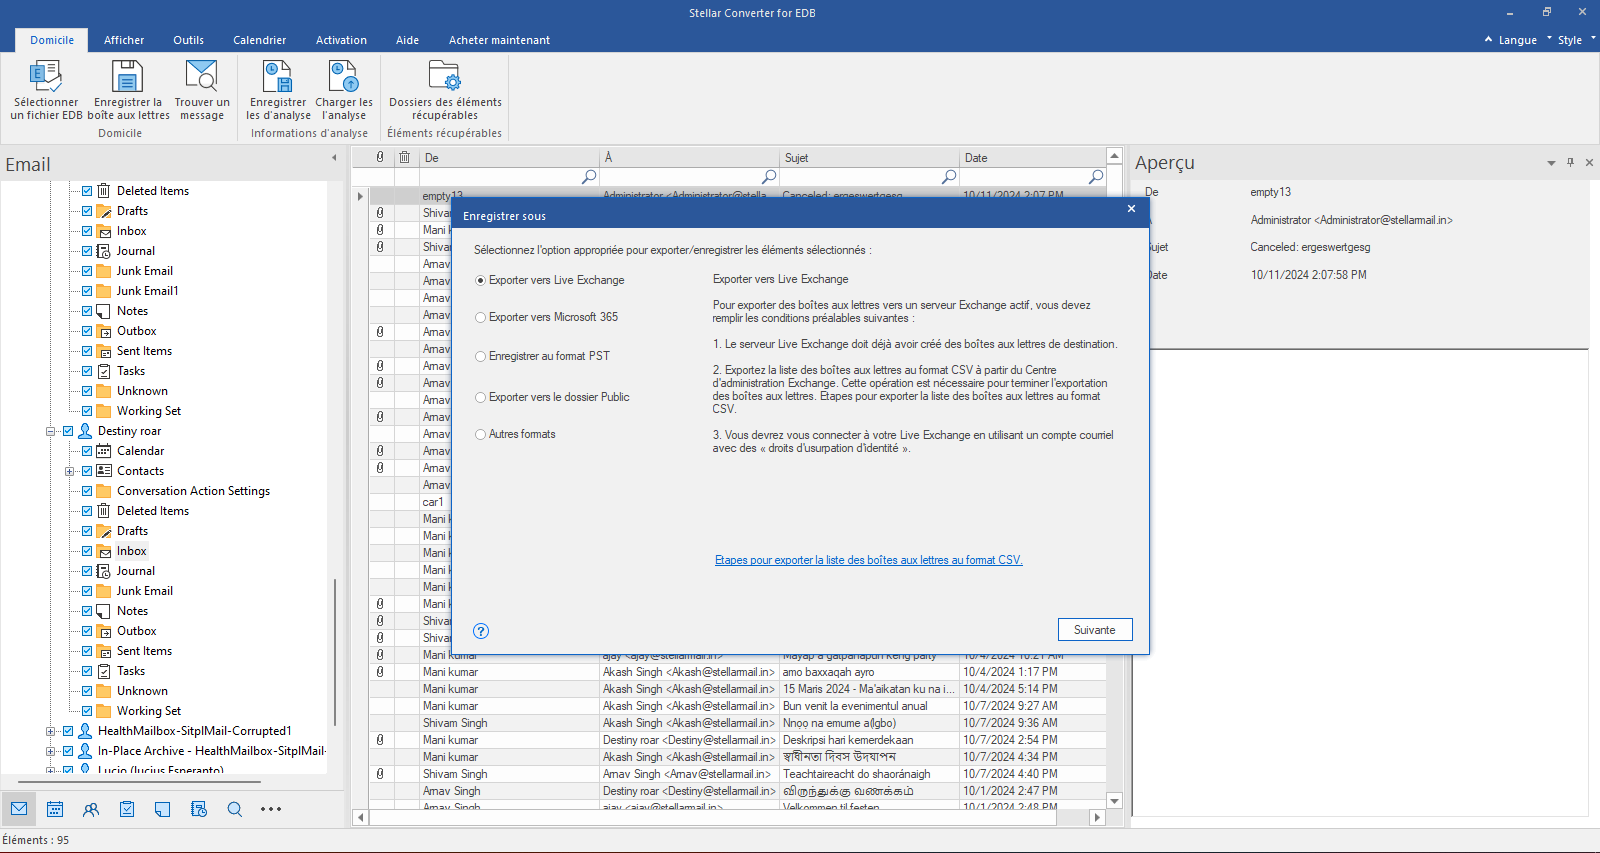
Task: Sort messages by Date column header
Action: [x=1032, y=158]
